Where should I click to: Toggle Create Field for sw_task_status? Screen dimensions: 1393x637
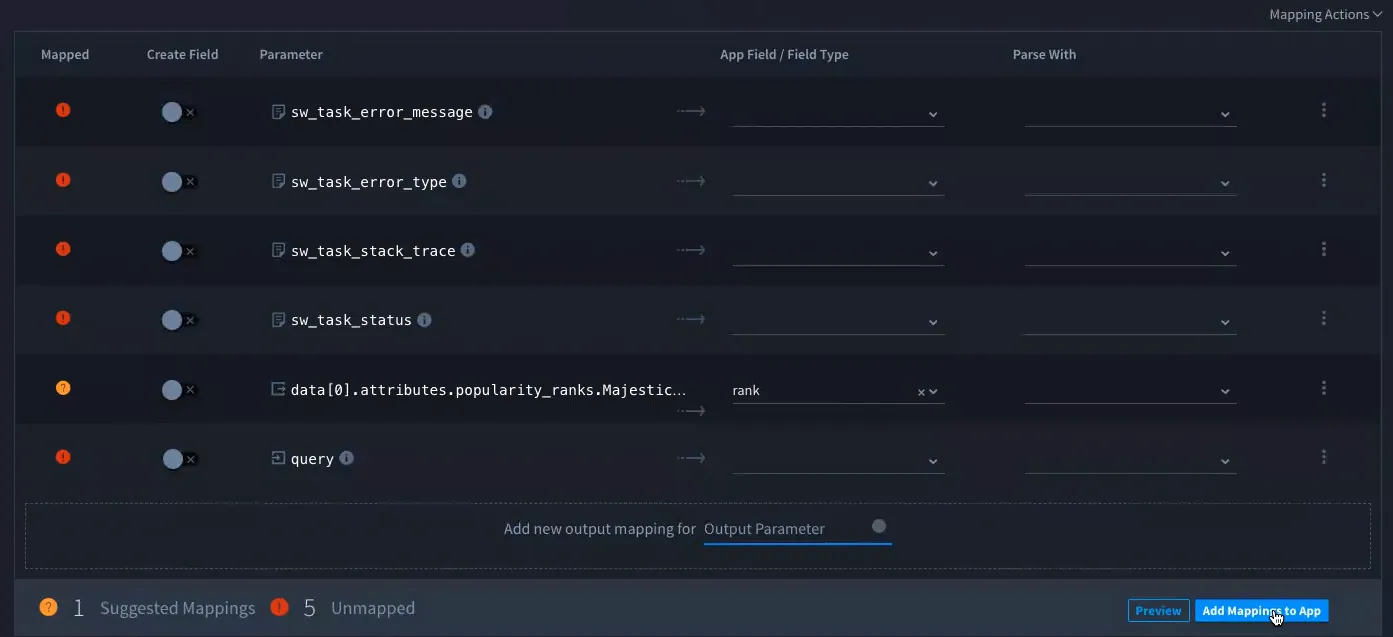coord(178,320)
